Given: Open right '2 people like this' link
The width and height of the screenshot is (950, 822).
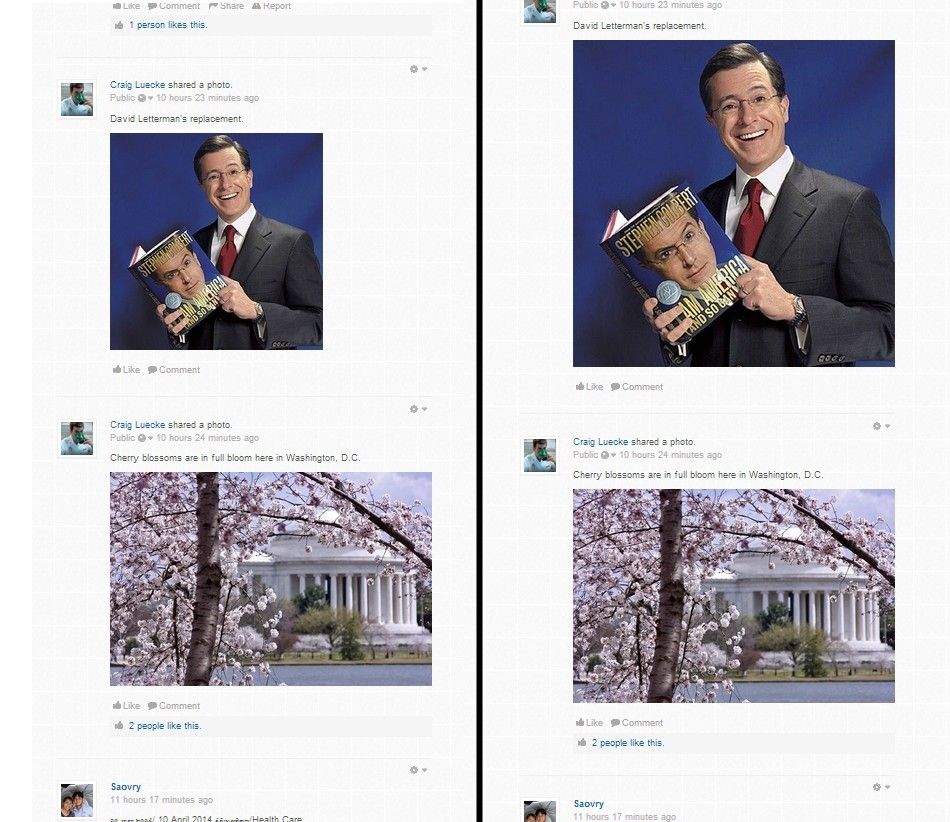Looking at the screenshot, I should (628, 743).
